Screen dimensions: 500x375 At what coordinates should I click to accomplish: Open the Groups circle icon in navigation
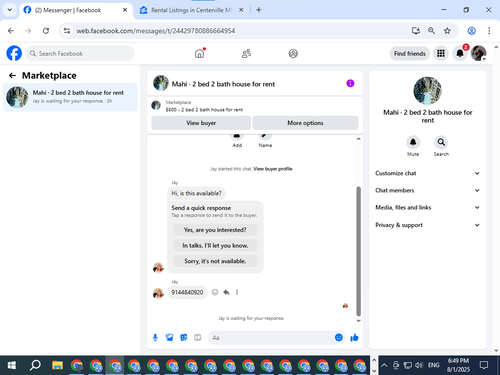click(293, 53)
